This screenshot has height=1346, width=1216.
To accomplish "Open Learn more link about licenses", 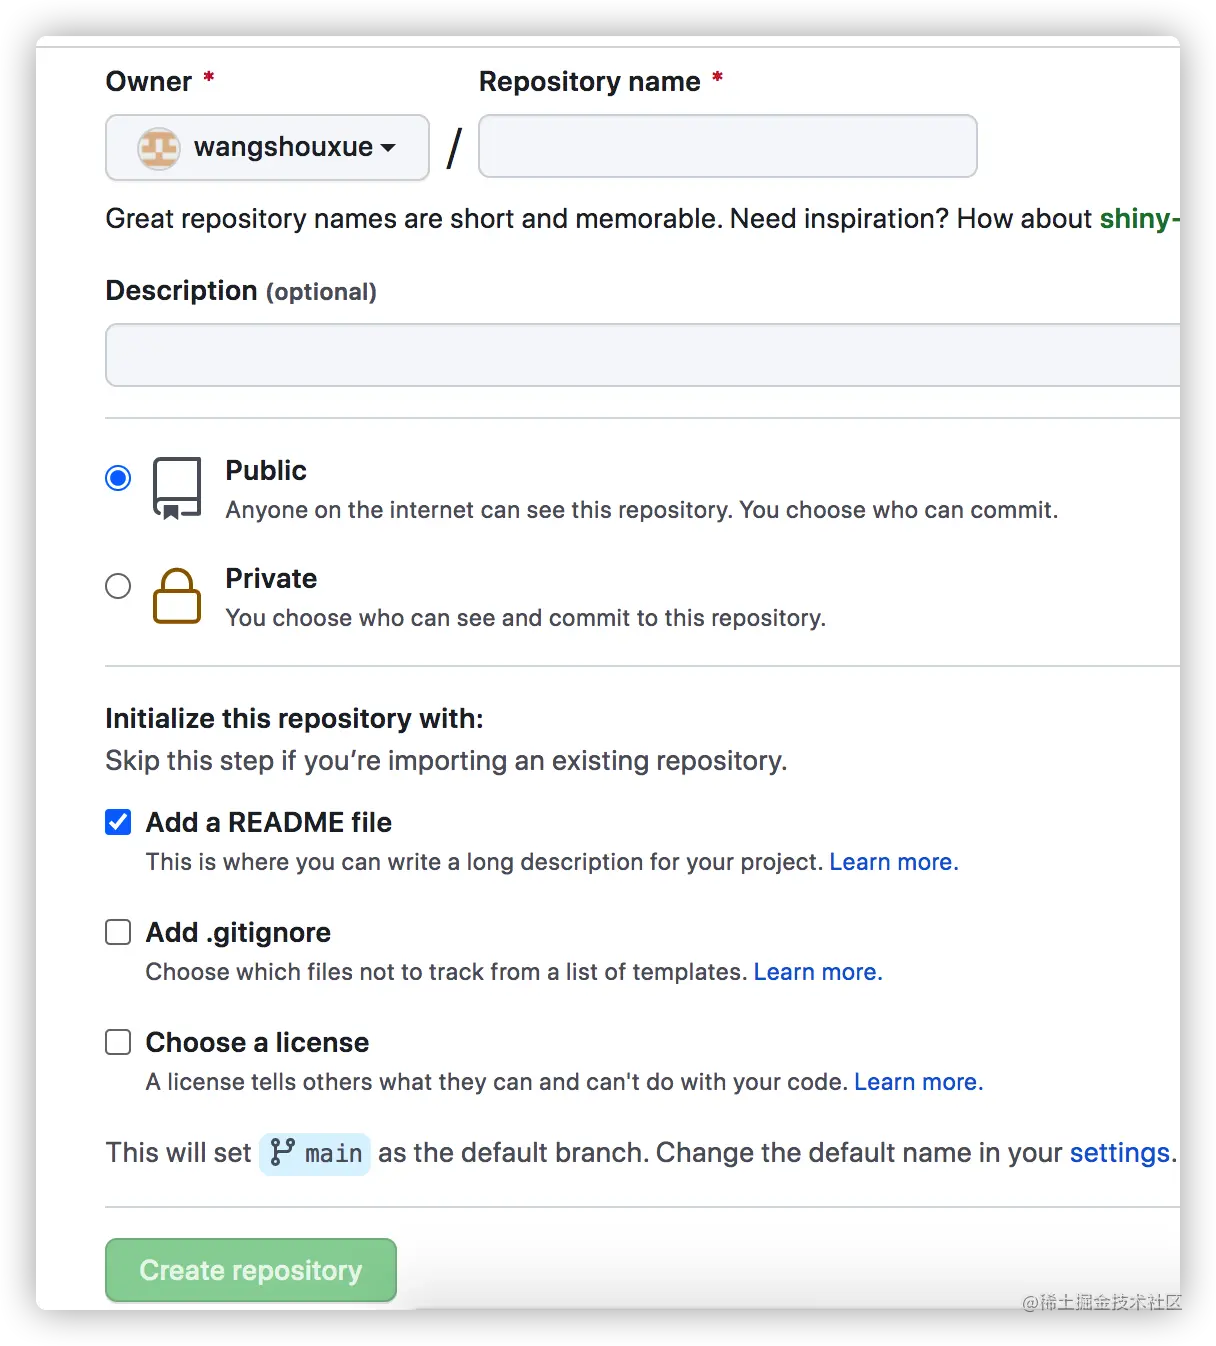I will pos(918,1082).
